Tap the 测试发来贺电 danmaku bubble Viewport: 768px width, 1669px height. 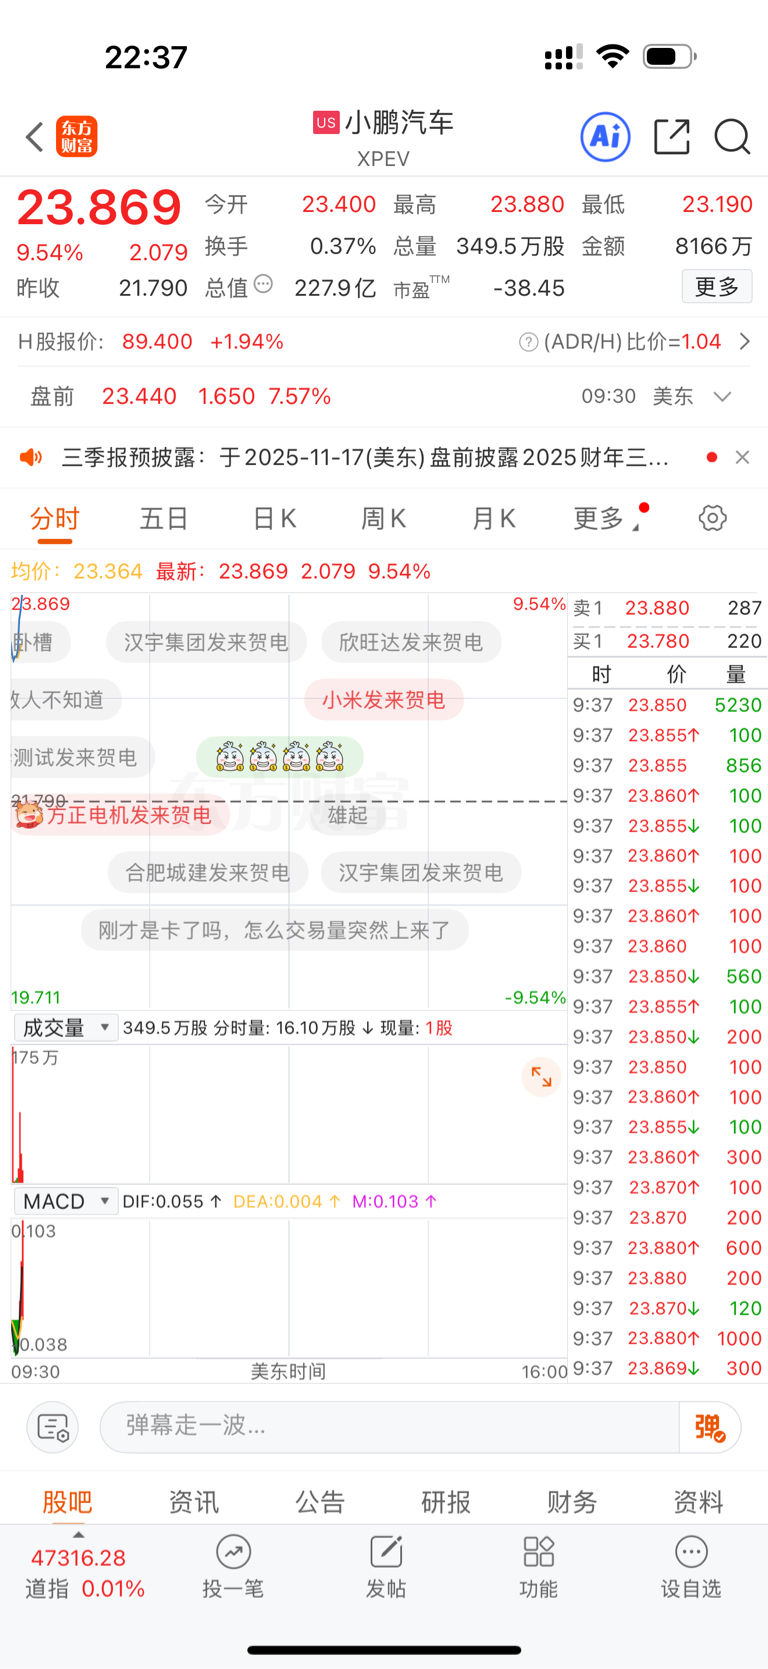click(82, 757)
